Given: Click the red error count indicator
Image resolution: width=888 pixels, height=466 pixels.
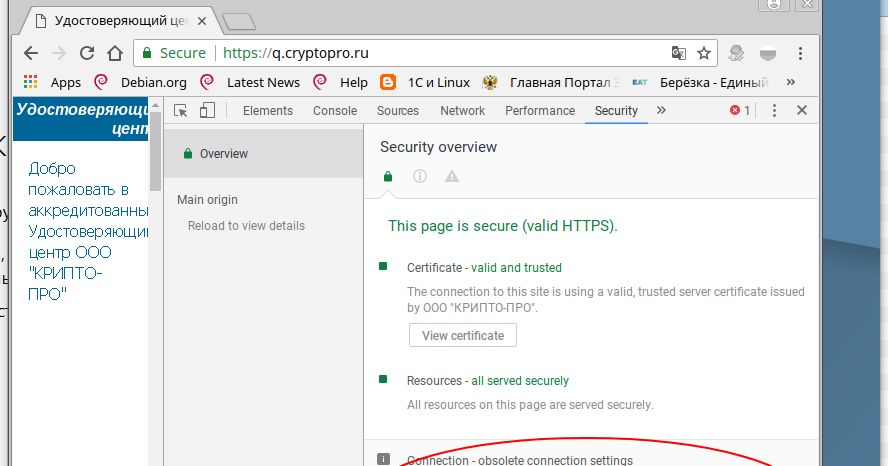Looking at the screenshot, I should point(740,111).
